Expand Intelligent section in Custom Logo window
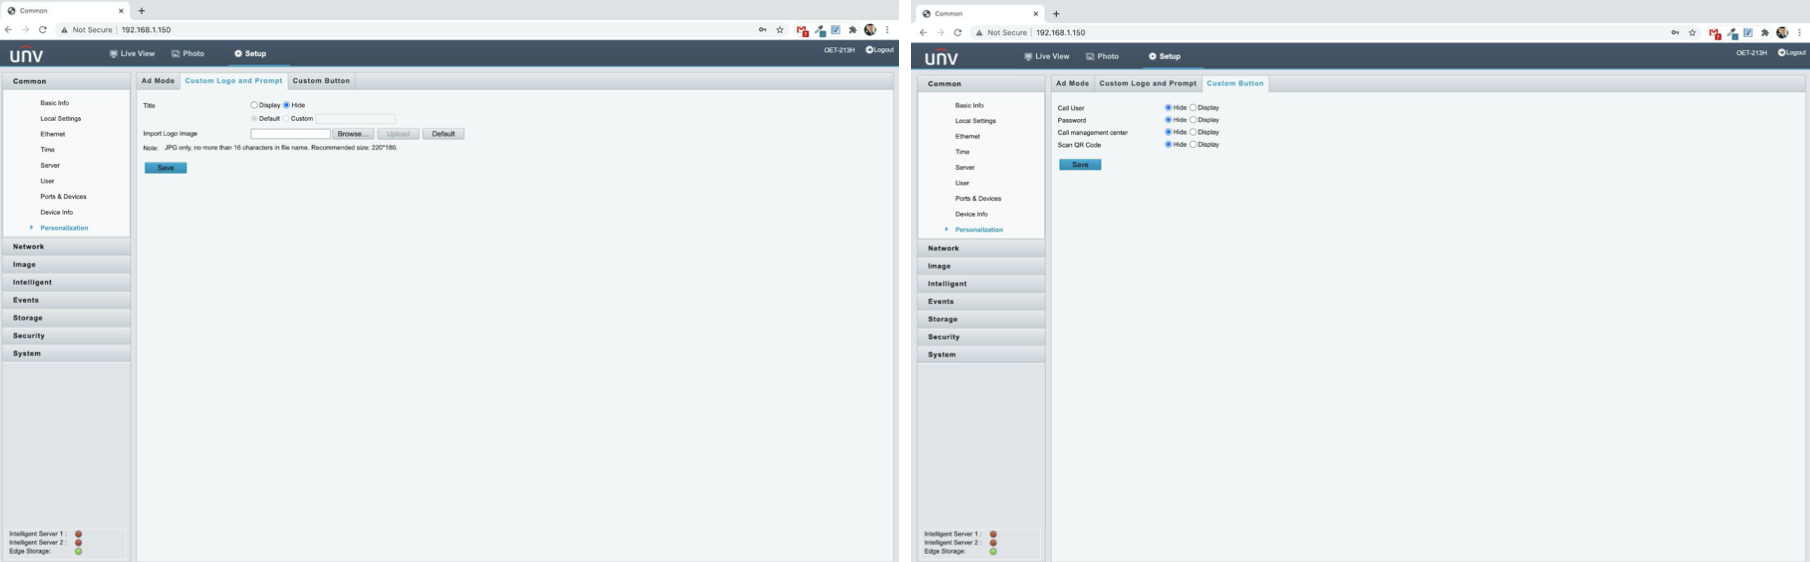Image resolution: width=1810 pixels, height=562 pixels. [66, 282]
